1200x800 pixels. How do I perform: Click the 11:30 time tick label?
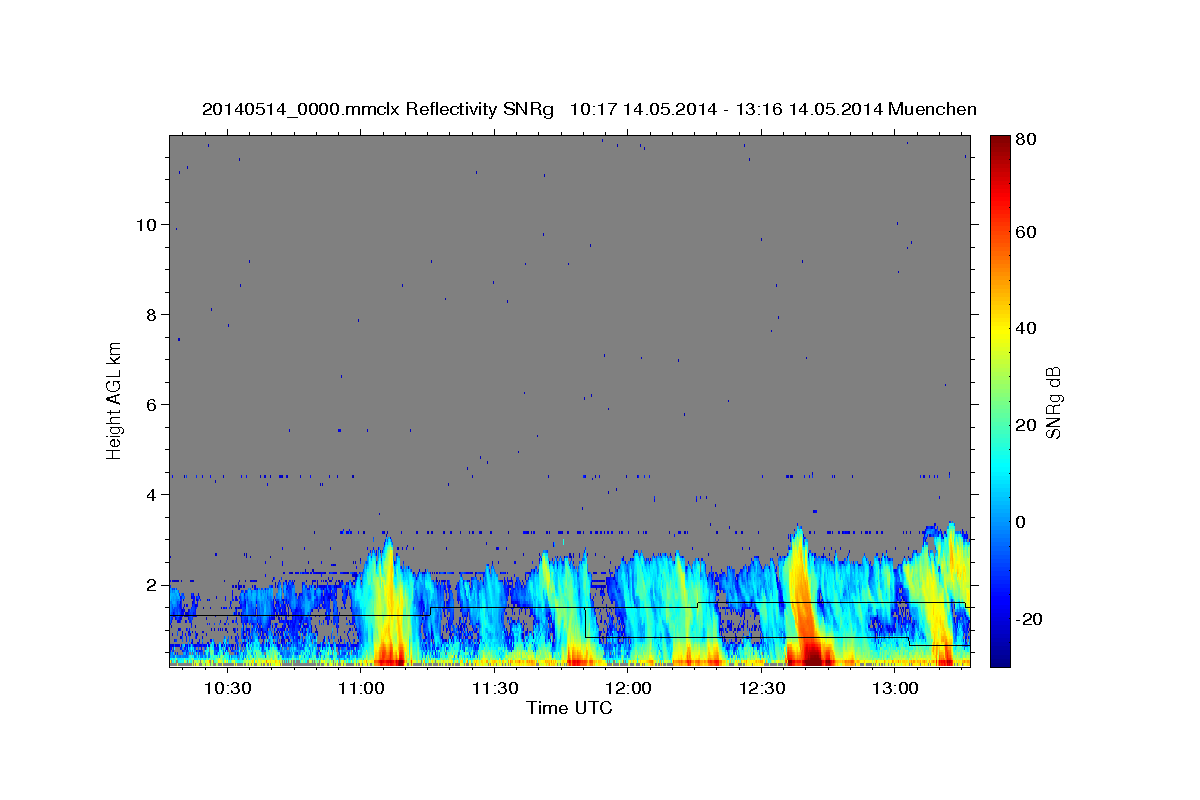[x=495, y=689]
